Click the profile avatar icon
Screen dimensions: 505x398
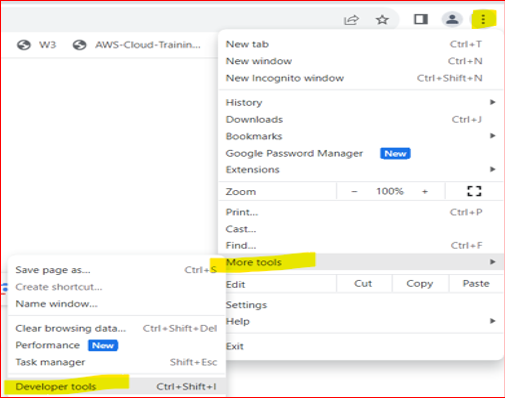[452, 19]
